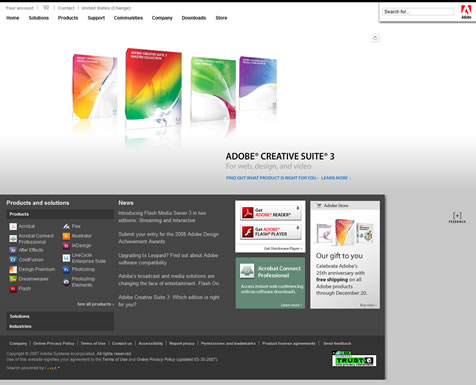Read Flash Media Server 3 news item

click(x=162, y=217)
